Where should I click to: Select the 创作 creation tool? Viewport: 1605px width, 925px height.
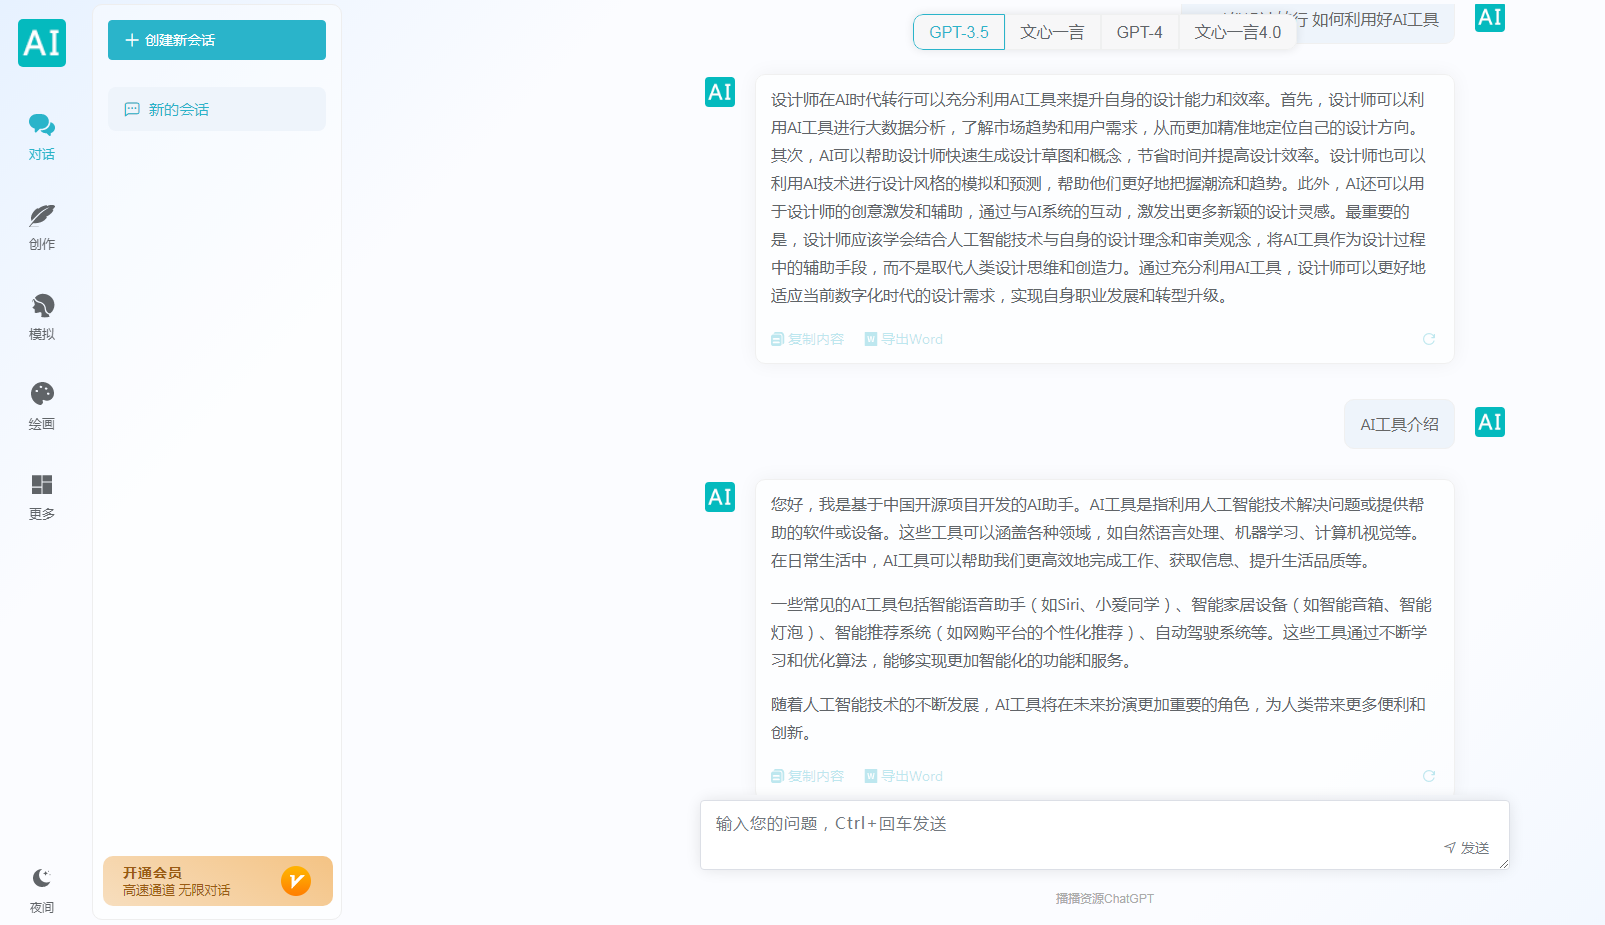[x=41, y=225]
